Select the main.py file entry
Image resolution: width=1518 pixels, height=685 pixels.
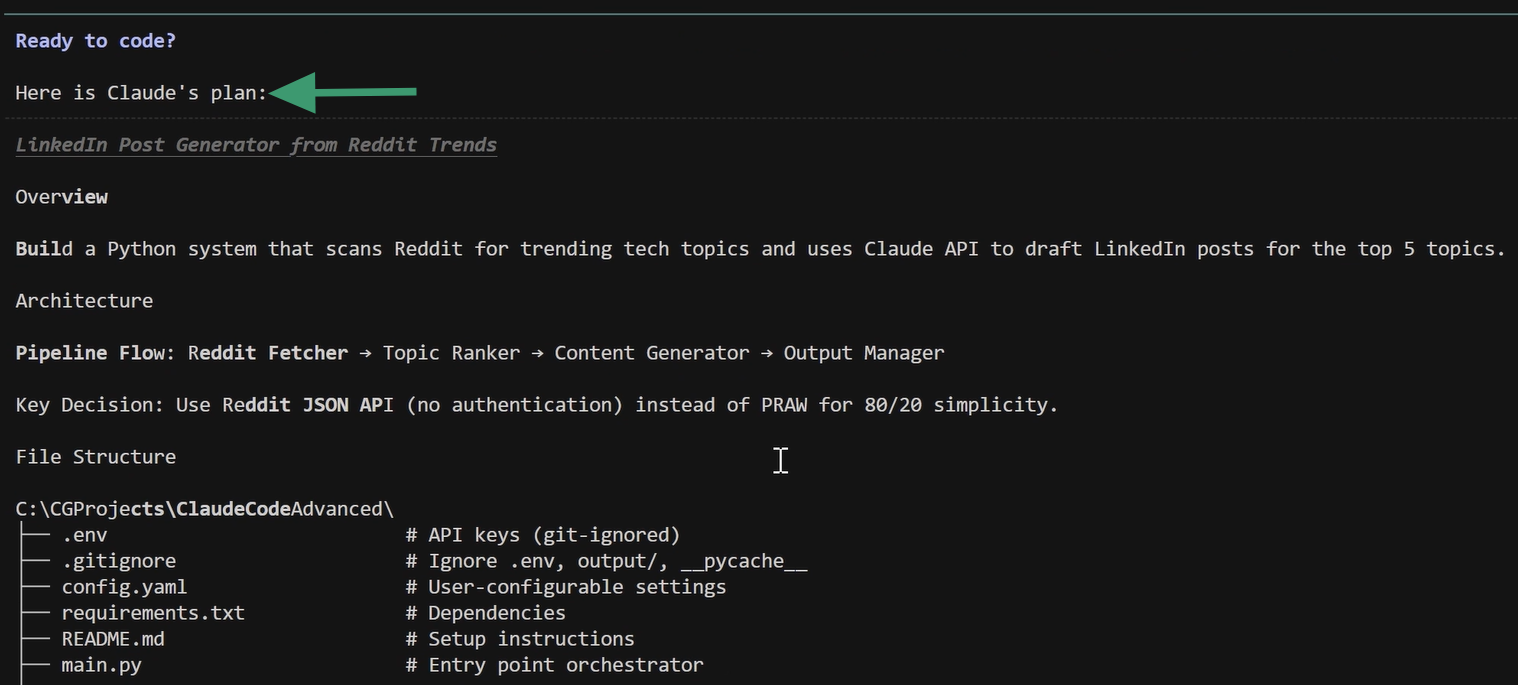coord(101,665)
